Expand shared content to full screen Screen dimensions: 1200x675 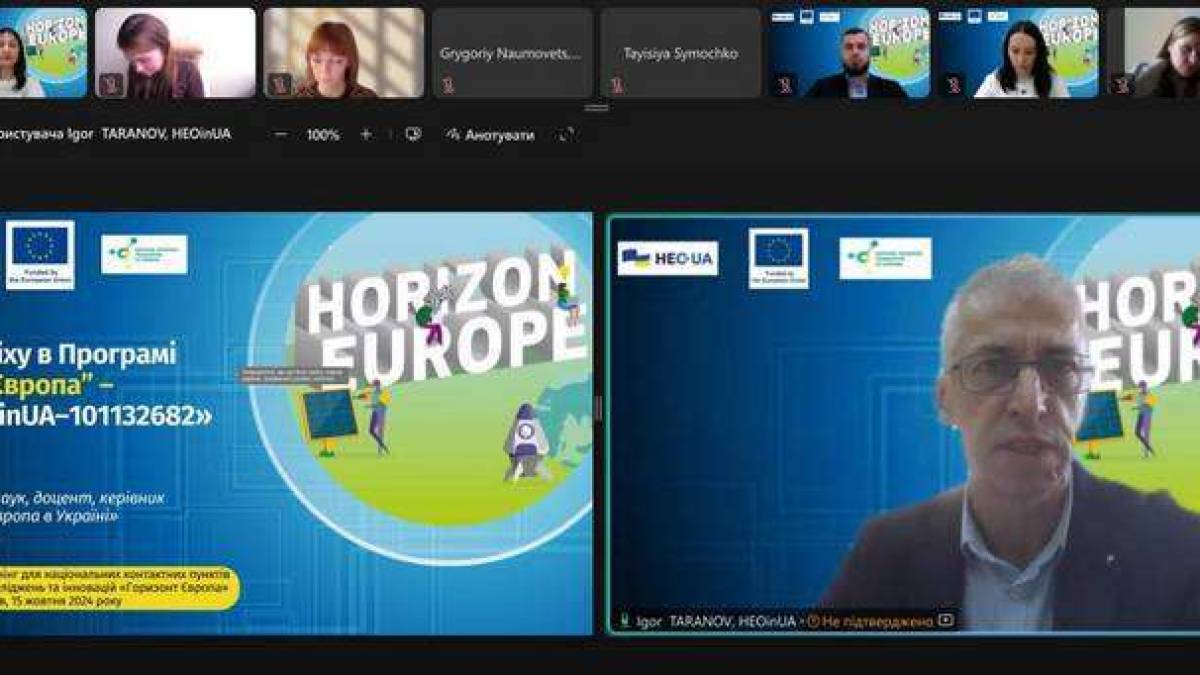tap(567, 134)
